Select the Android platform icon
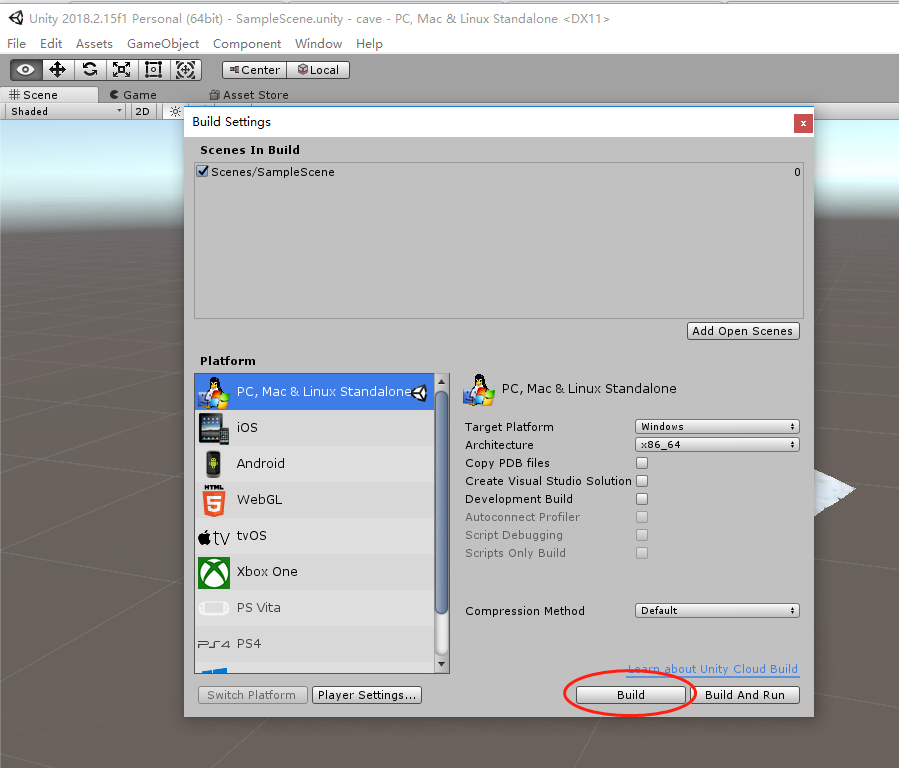 [213, 464]
